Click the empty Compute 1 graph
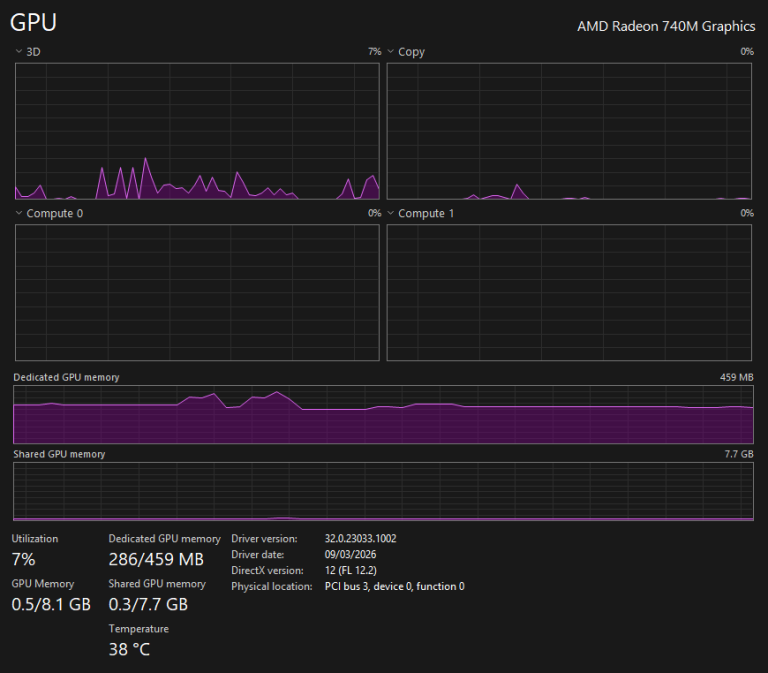 [569, 292]
